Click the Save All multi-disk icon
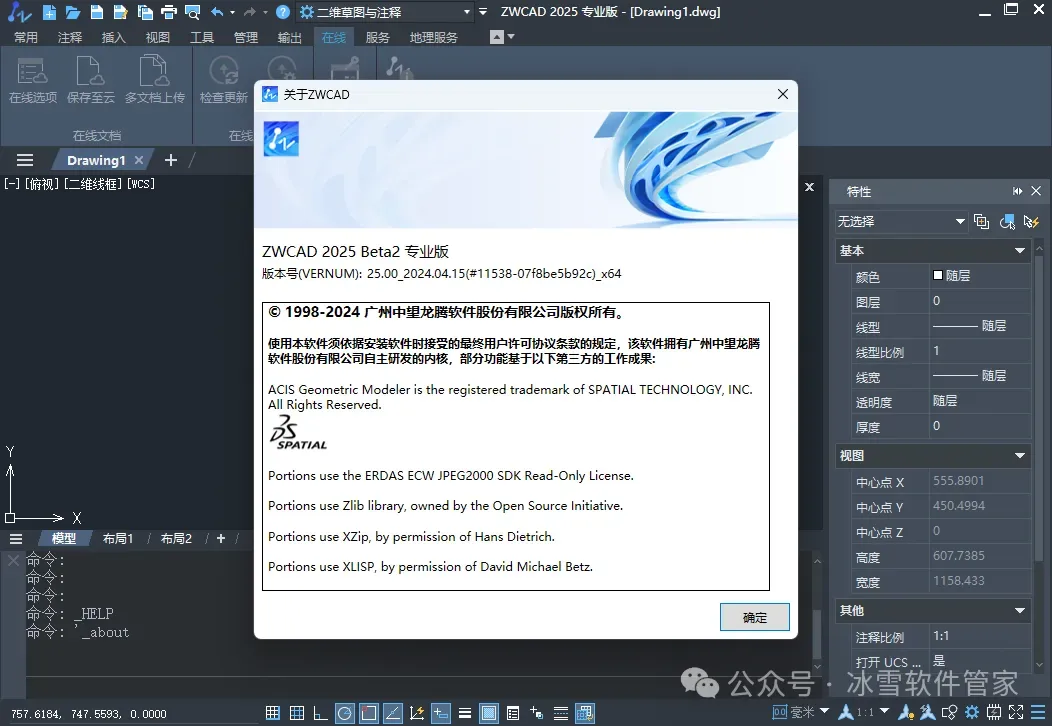 point(145,11)
